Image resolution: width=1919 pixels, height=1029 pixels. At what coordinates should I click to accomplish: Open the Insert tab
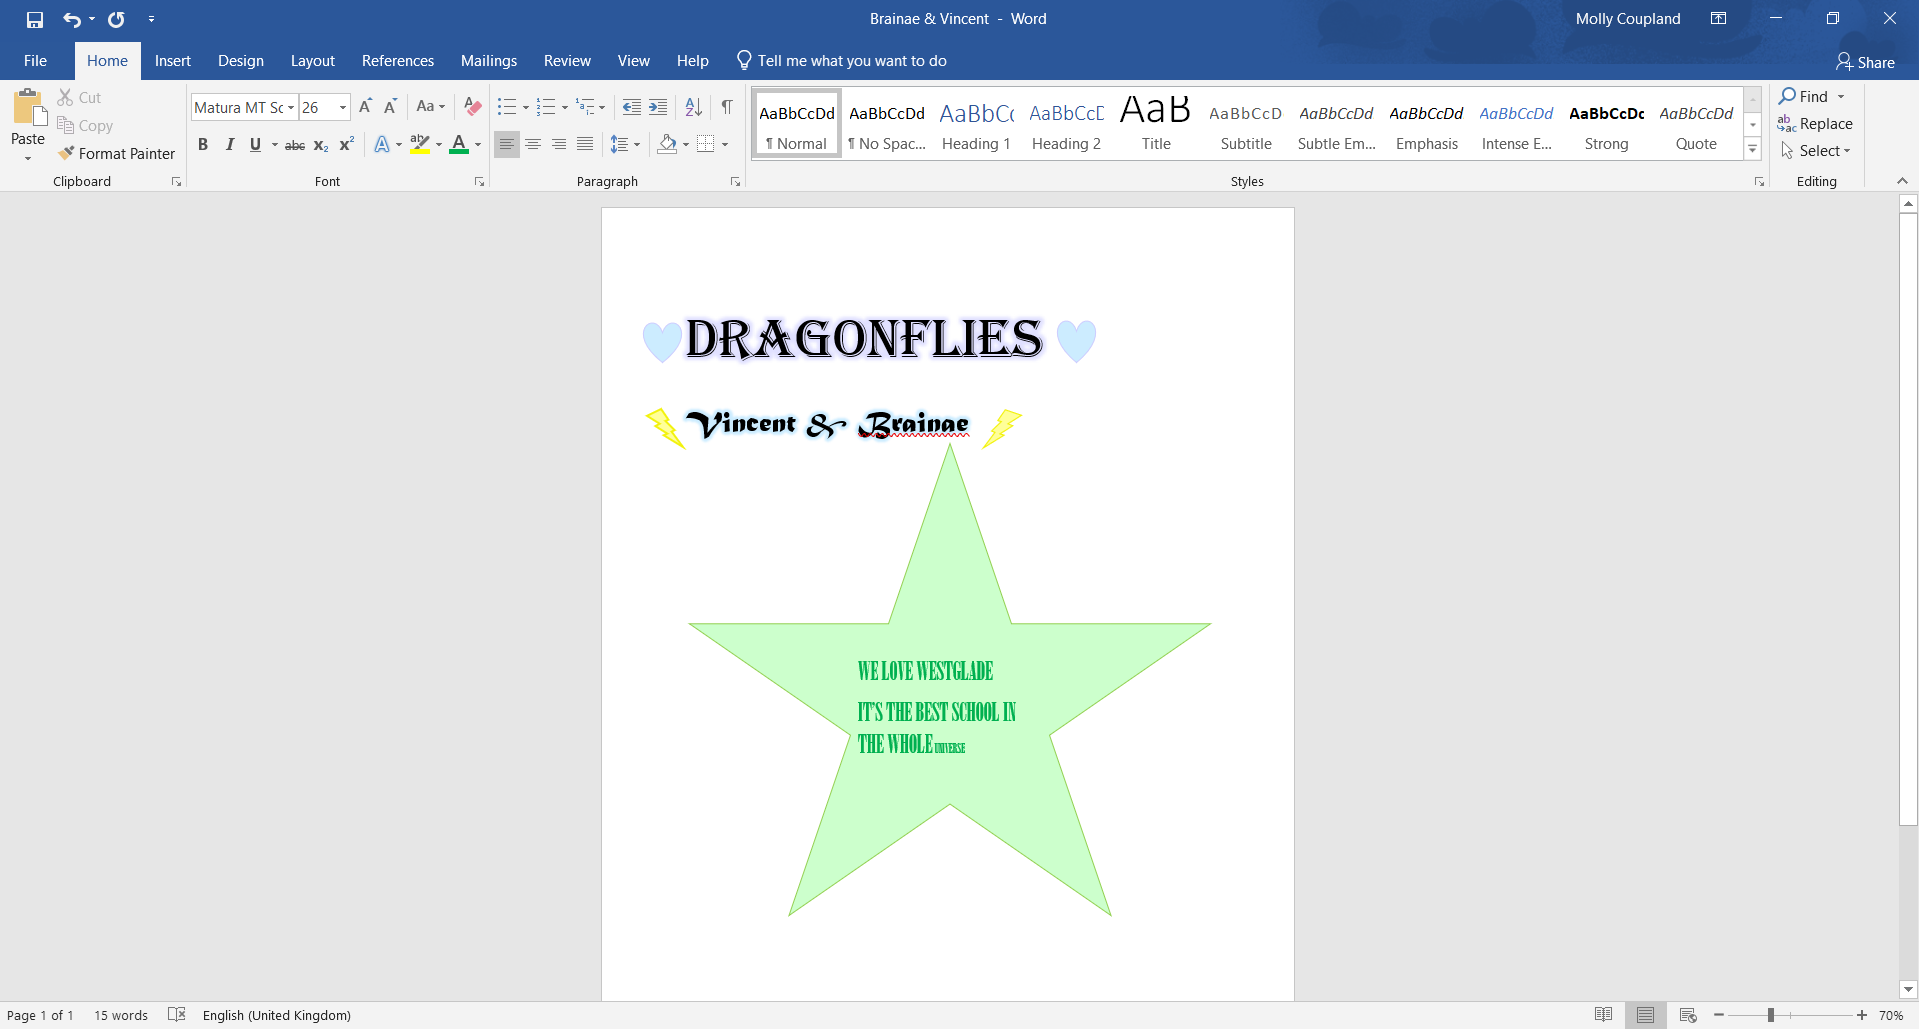click(x=172, y=61)
